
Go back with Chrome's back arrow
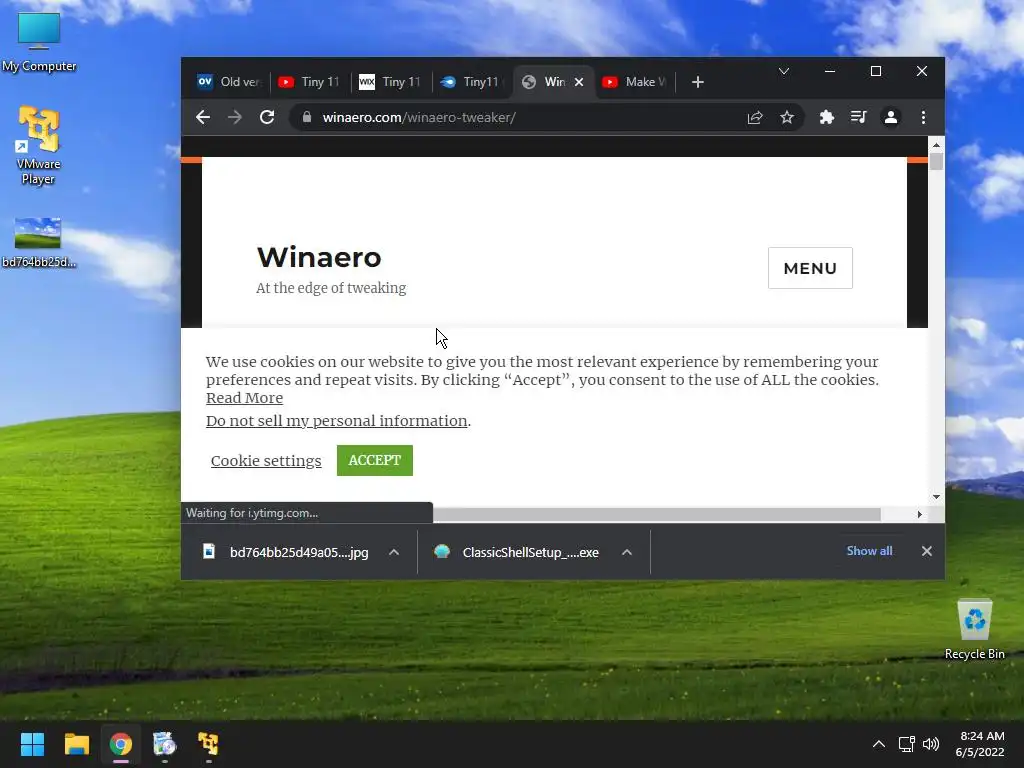(203, 118)
